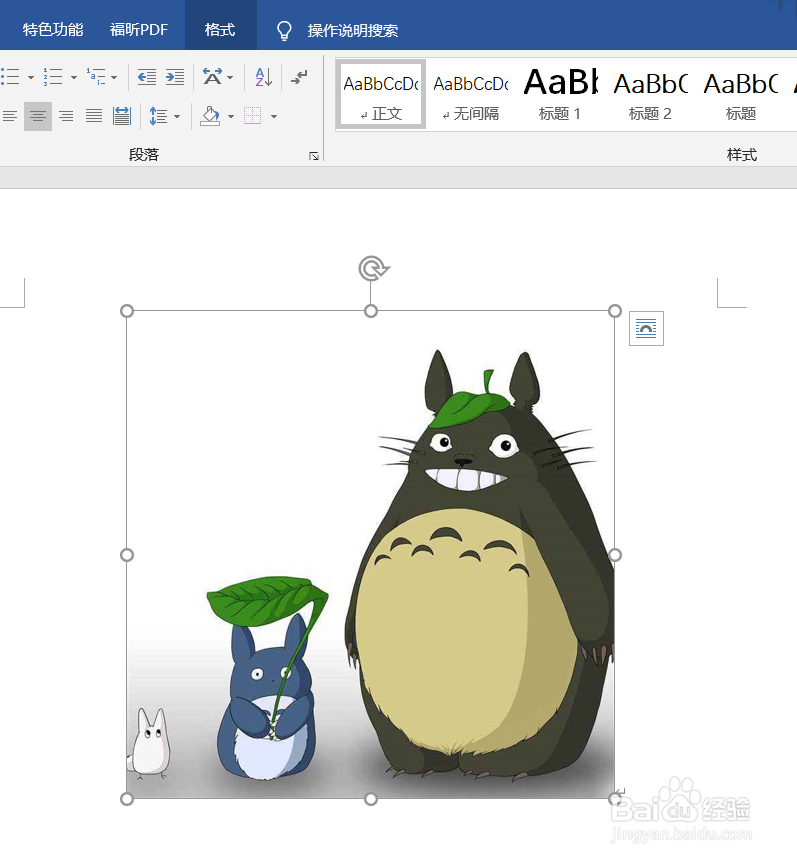Expand the numbering style dropdown
Viewport: 797px width, 862px height.
pyautogui.click(x=74, y=78)
